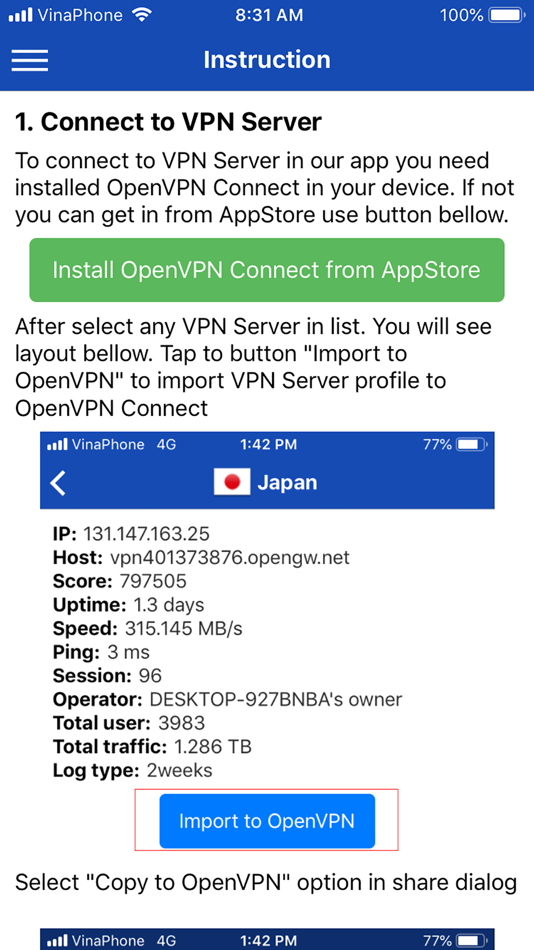Tap the Ping value 3 ms
The width and height of the screenshot is (534, 950).
(x=127, y=652)
